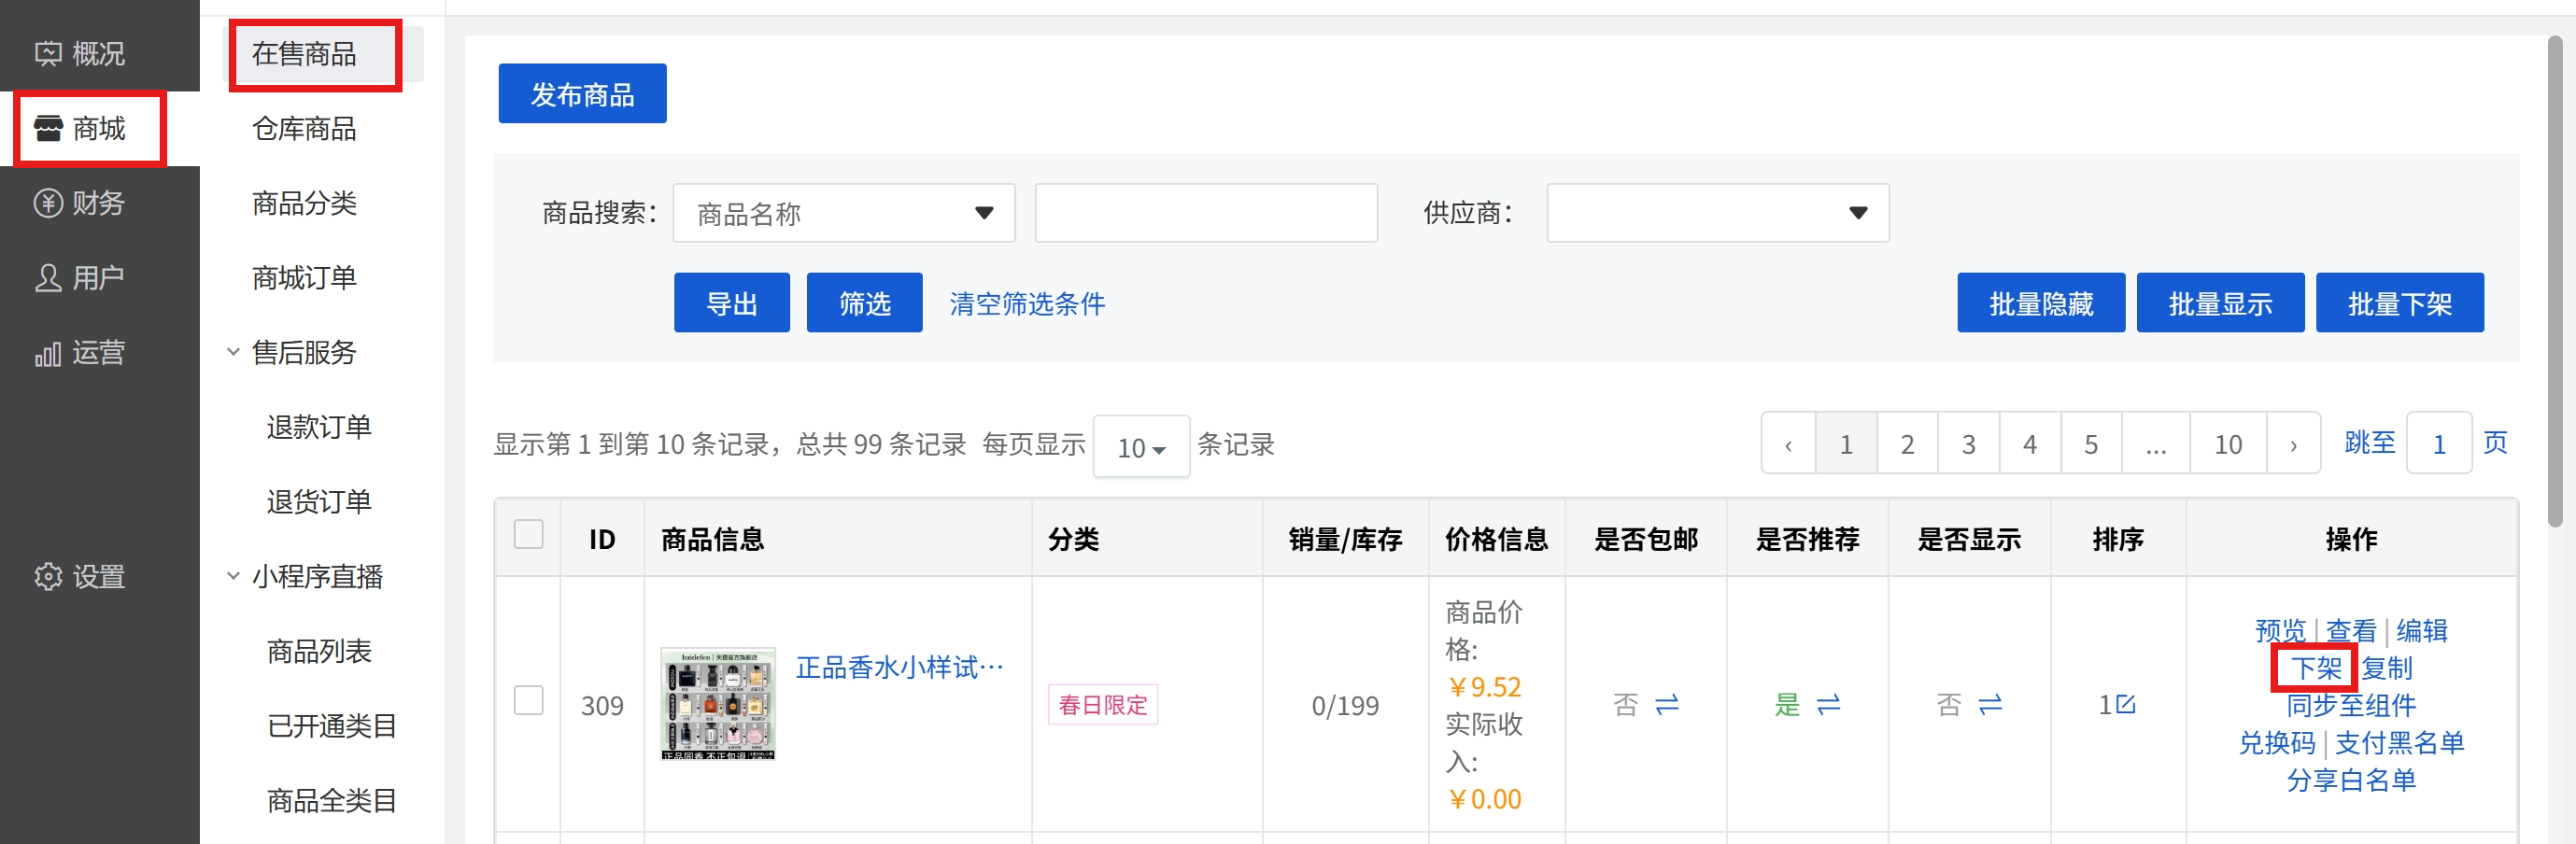
Task: Check the select-all checkbox in table header
Action: click(528, 535)
